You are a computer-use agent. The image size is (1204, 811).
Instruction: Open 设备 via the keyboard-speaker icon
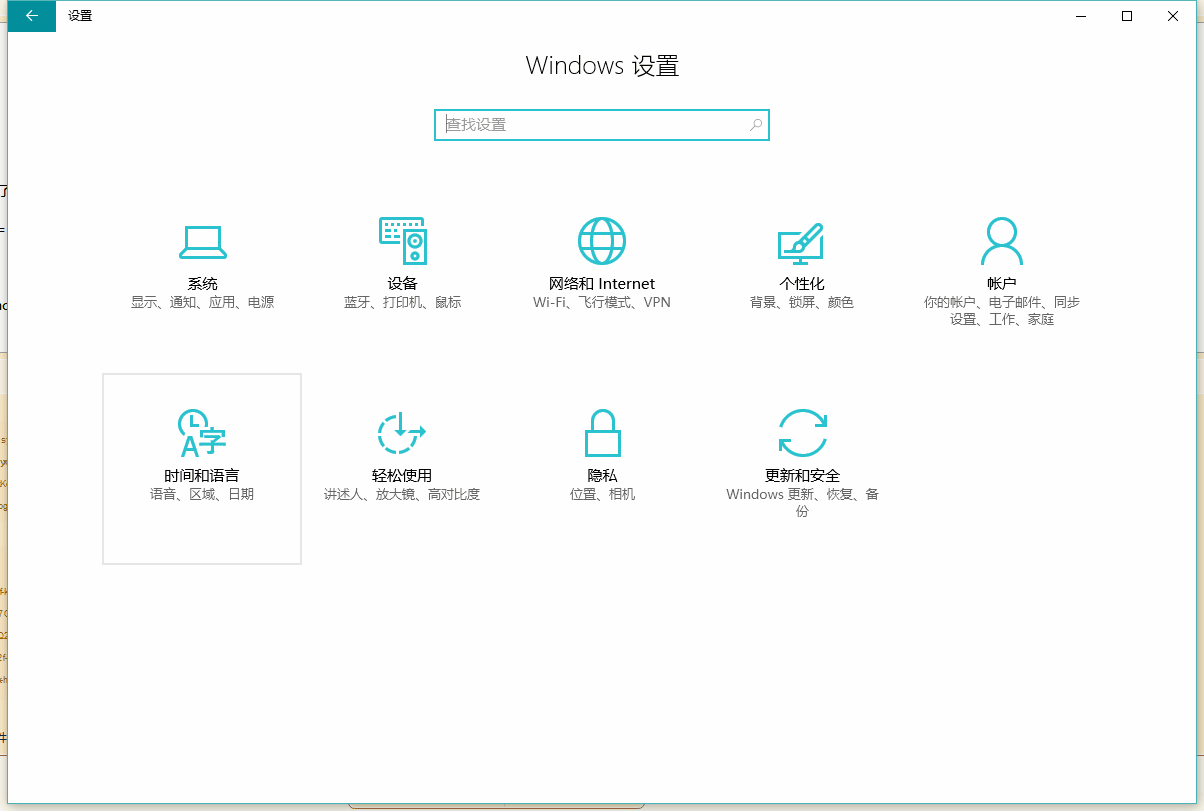402,241
